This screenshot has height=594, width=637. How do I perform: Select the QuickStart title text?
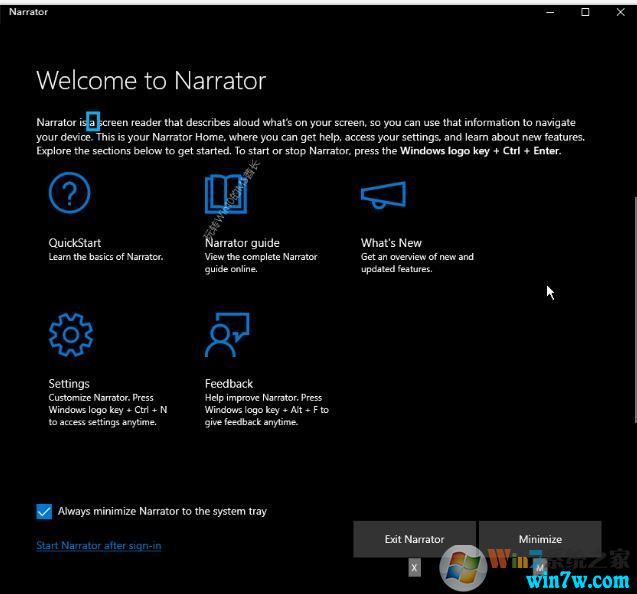(x=75, y=243)
